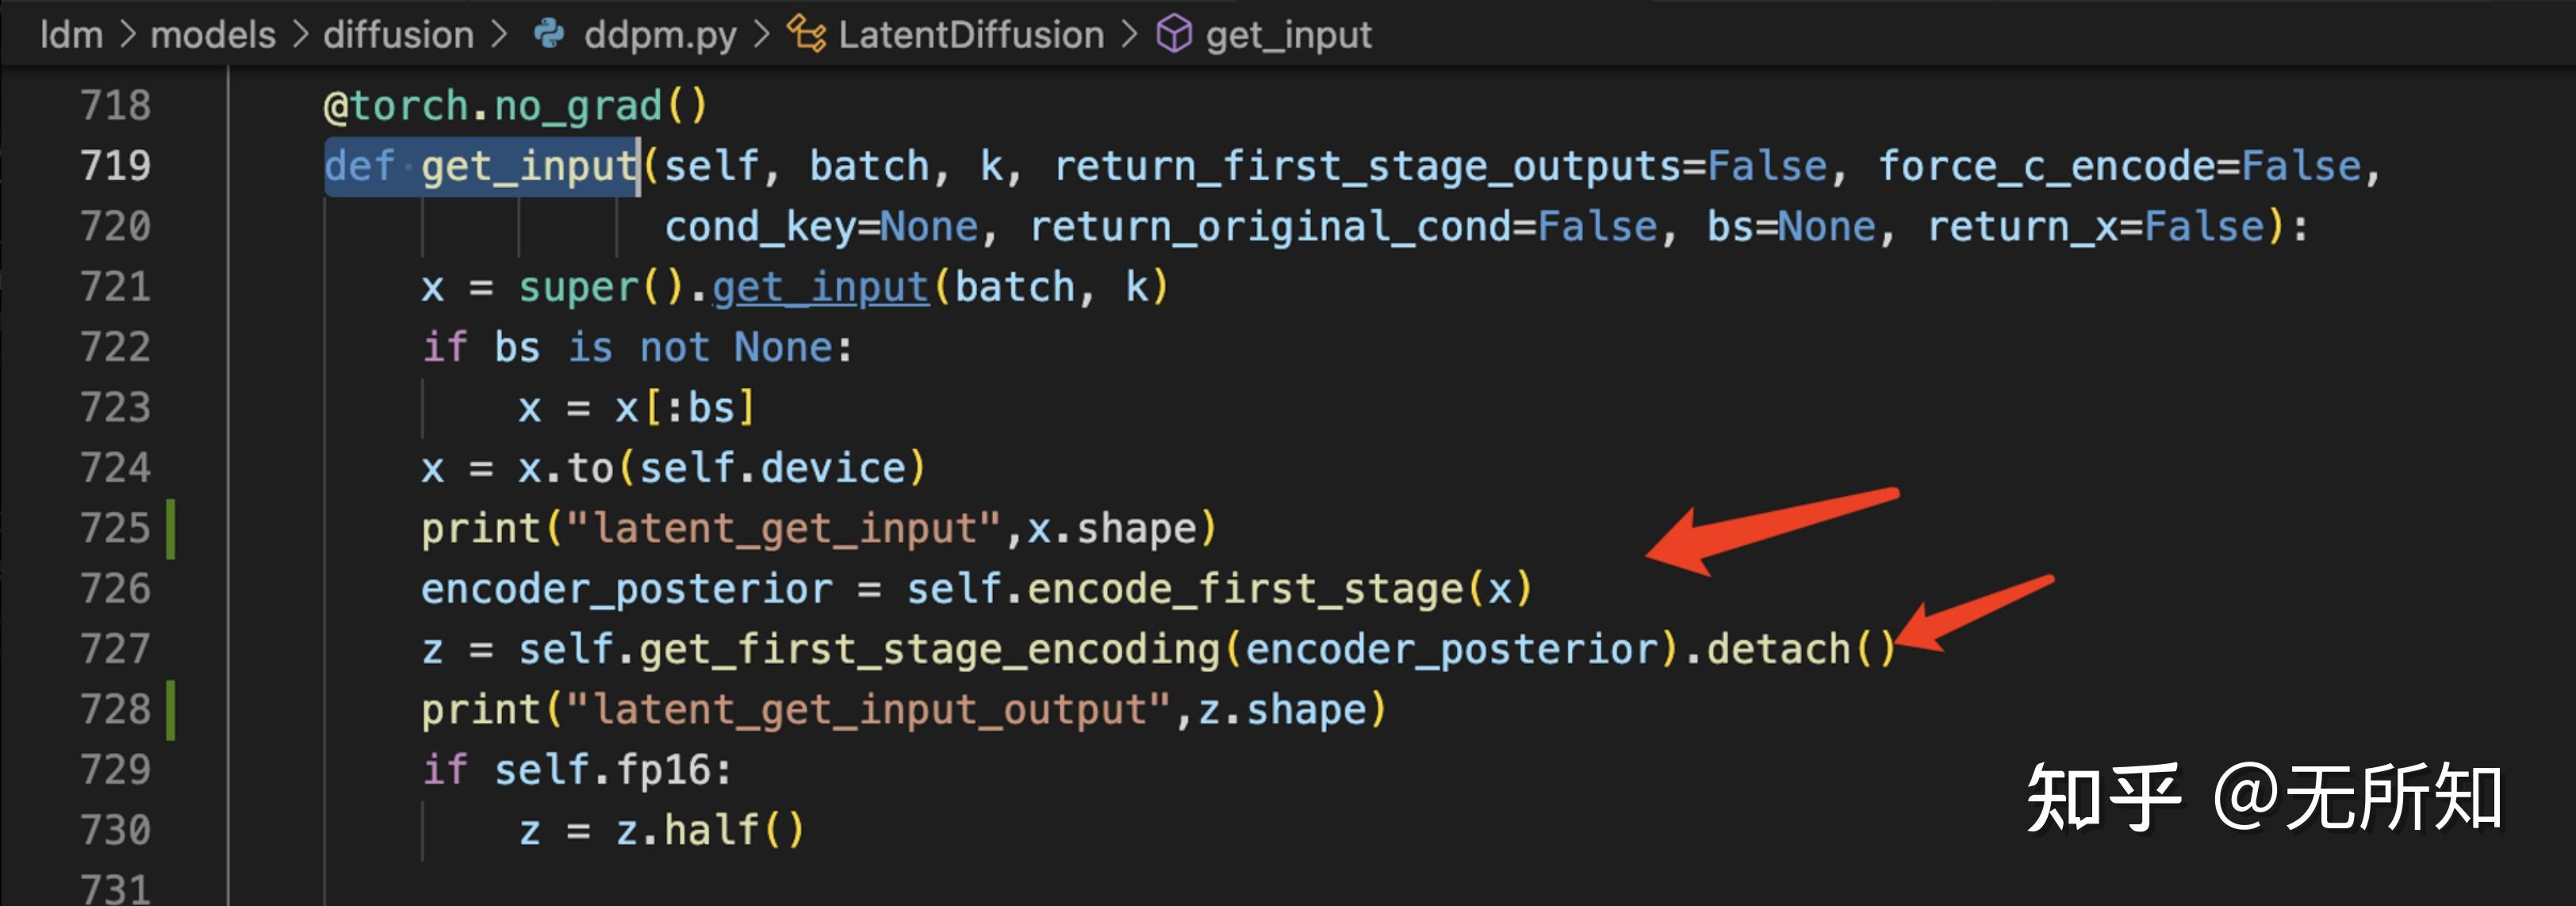Select the models breadcrumb segment
Screen dimensions: 2576x906
coord(212,35)
